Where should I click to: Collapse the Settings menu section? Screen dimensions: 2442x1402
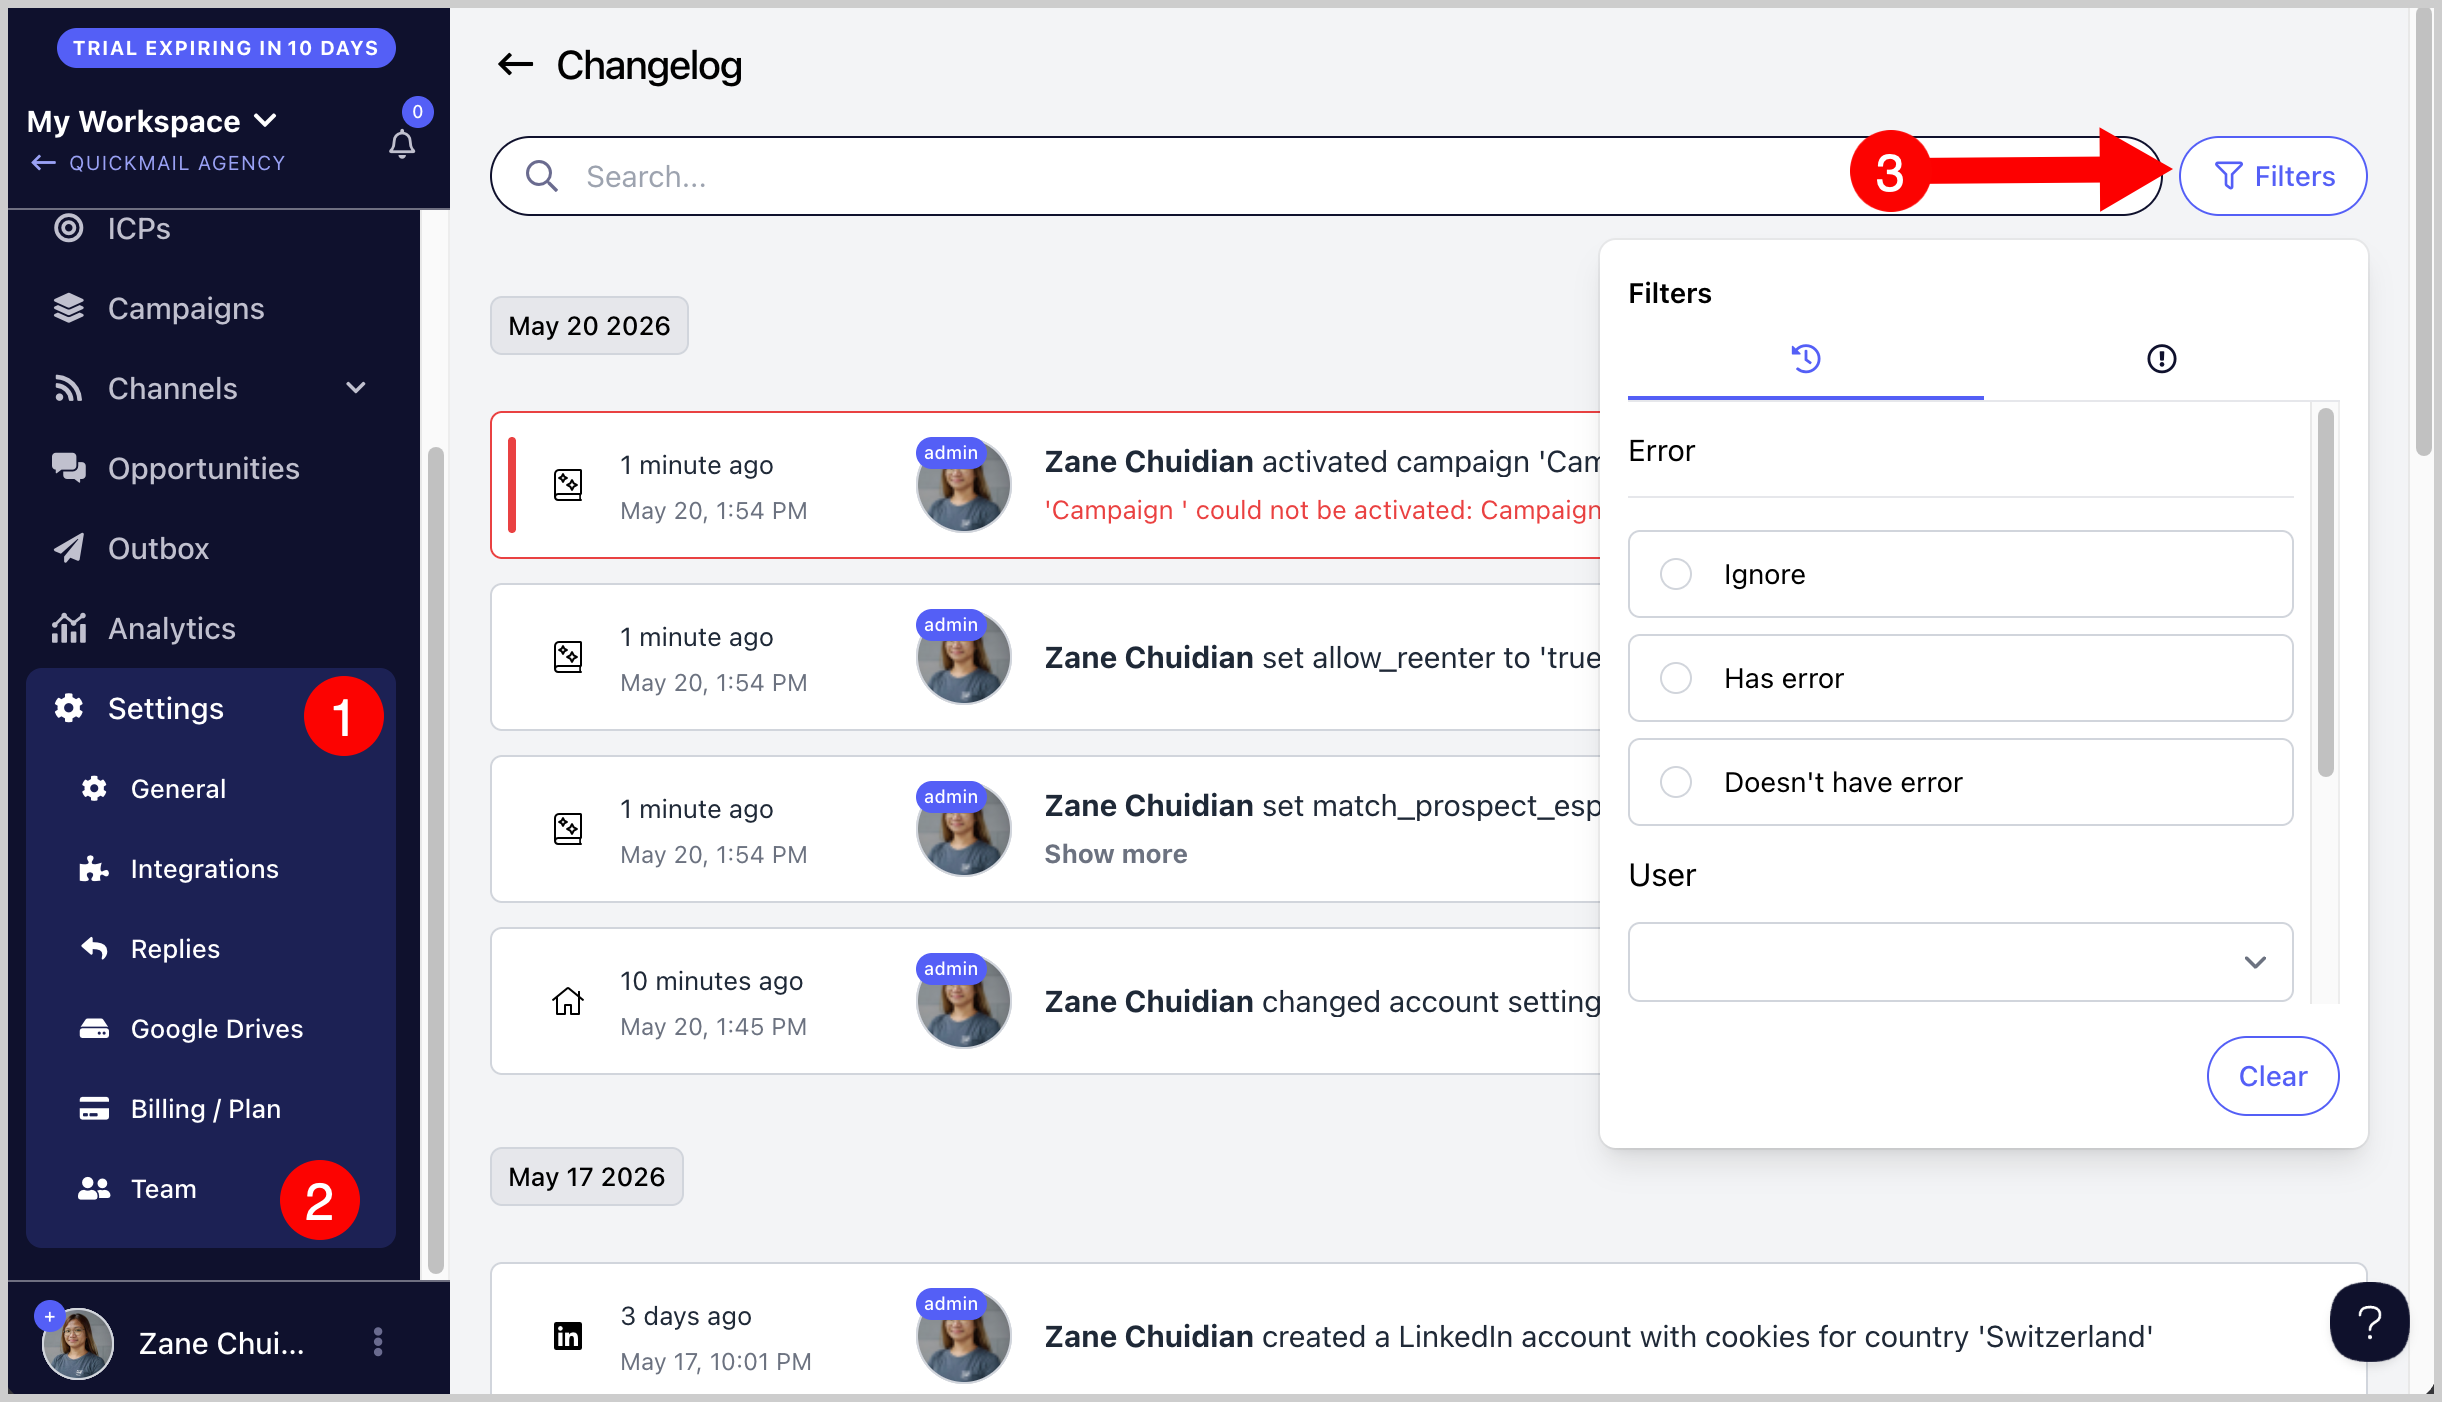[x=165, y=708]
